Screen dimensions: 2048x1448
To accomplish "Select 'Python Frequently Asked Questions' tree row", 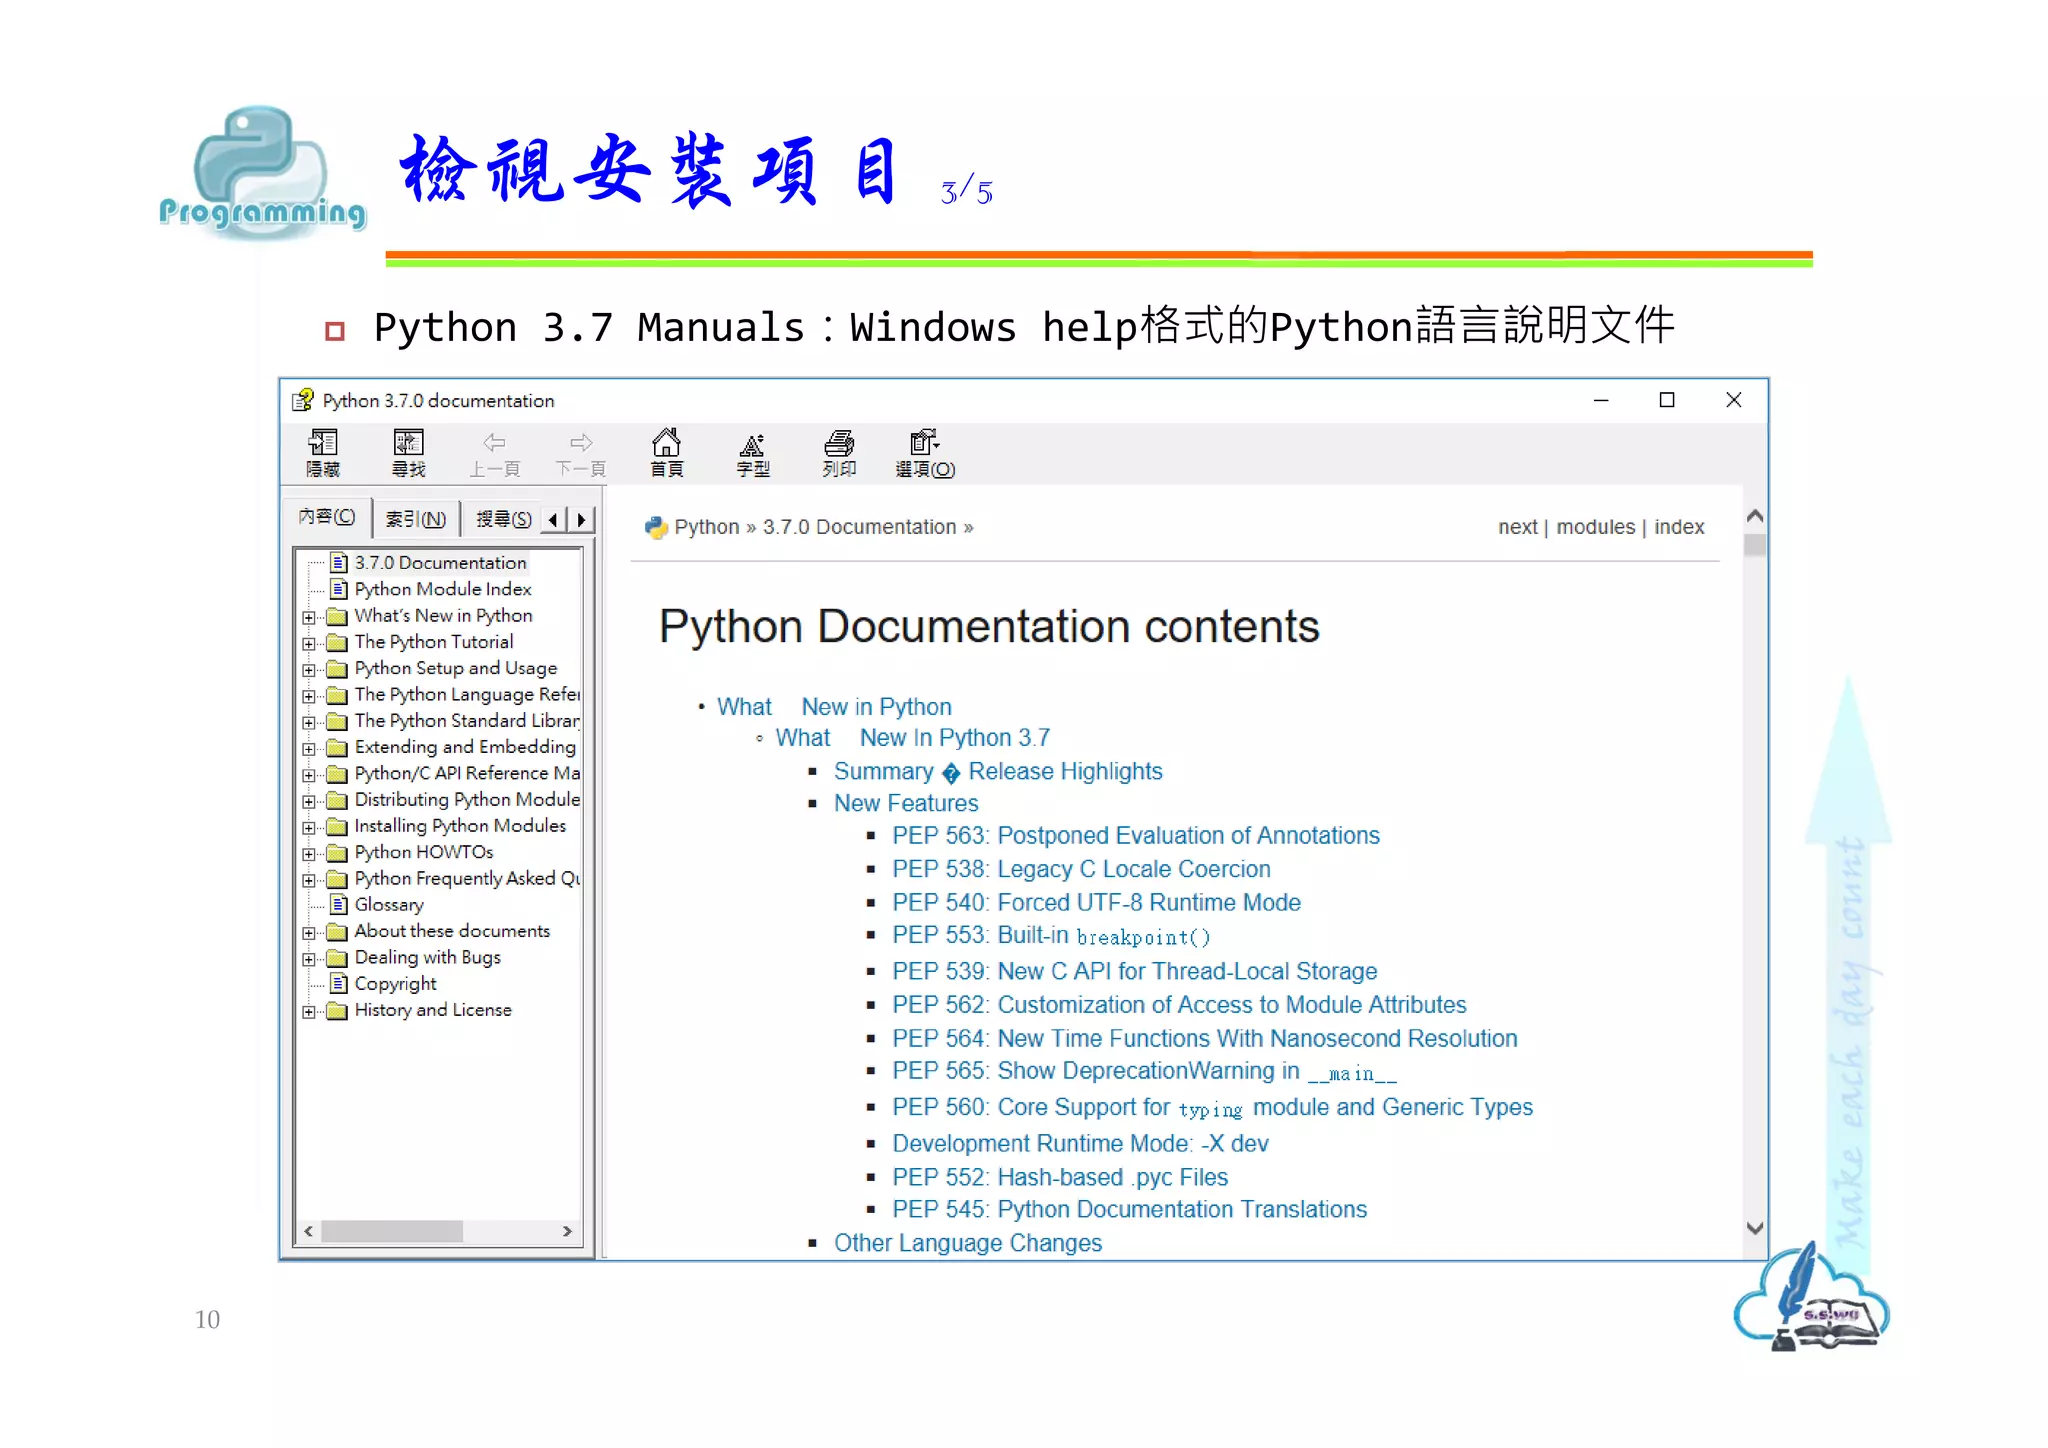I will [466, 878].
